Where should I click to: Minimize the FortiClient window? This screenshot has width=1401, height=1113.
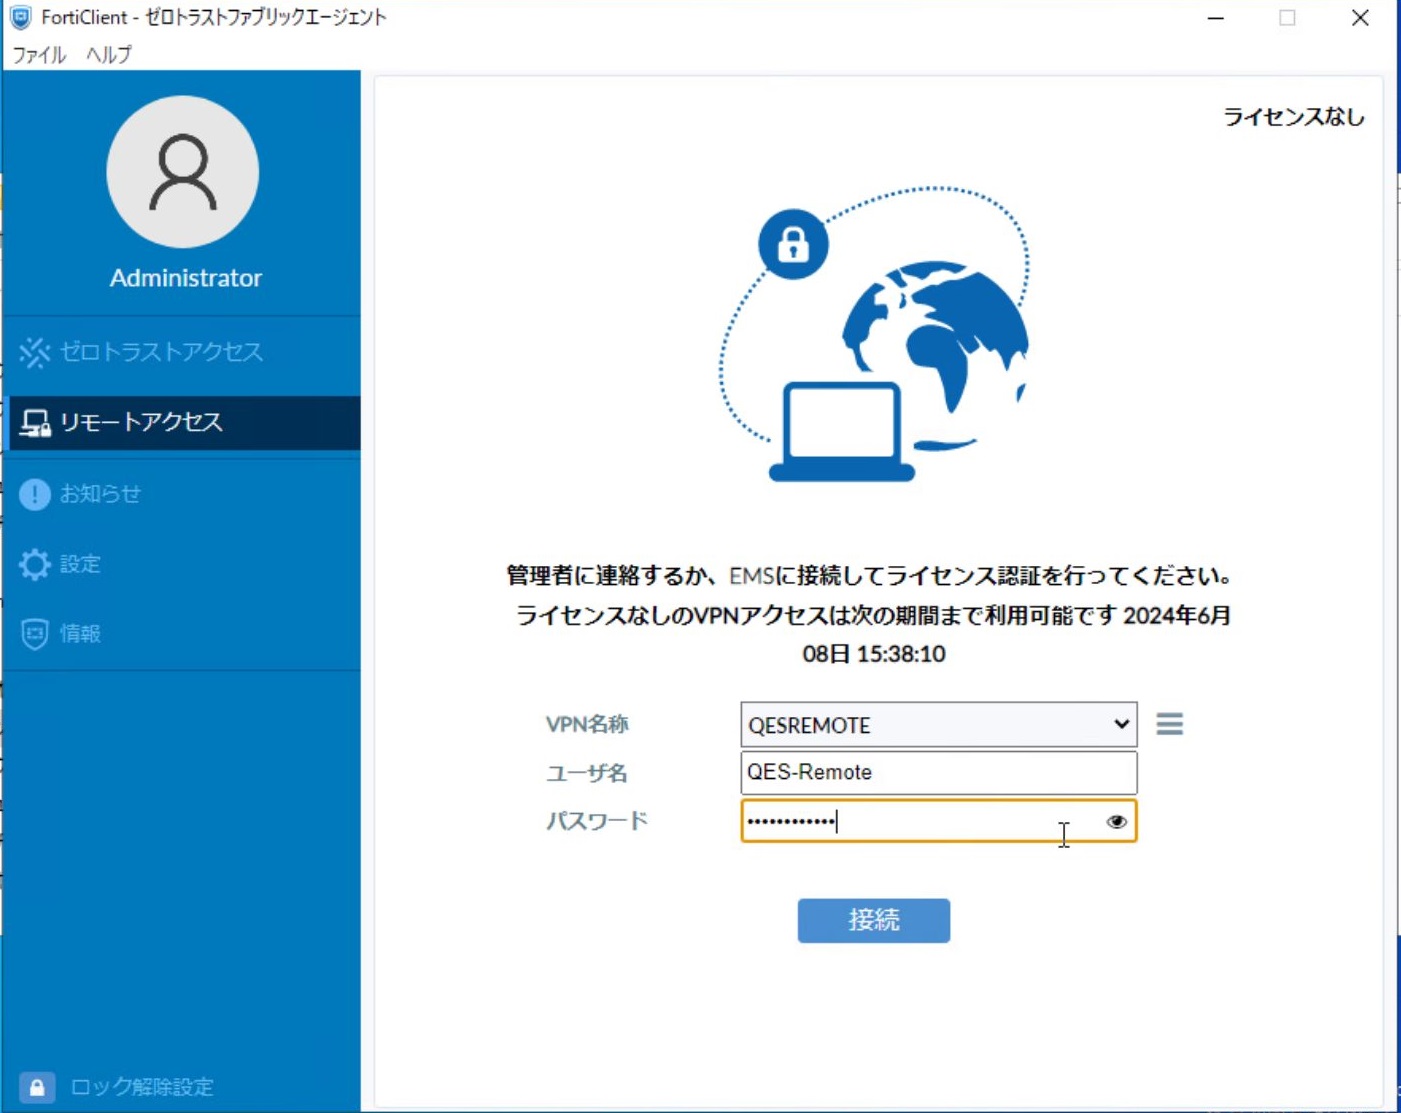coord(1216,18)
